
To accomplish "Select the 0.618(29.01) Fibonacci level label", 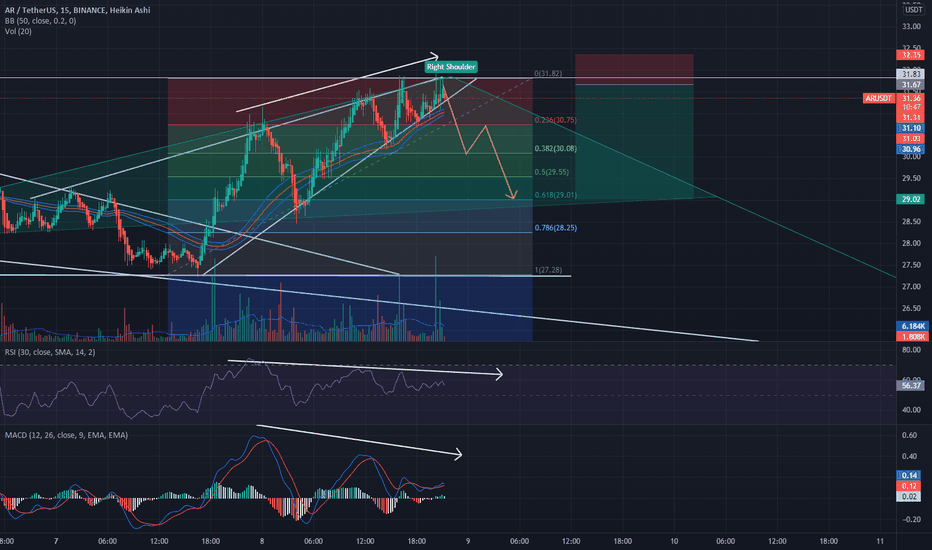I will [x=556, y=195].
